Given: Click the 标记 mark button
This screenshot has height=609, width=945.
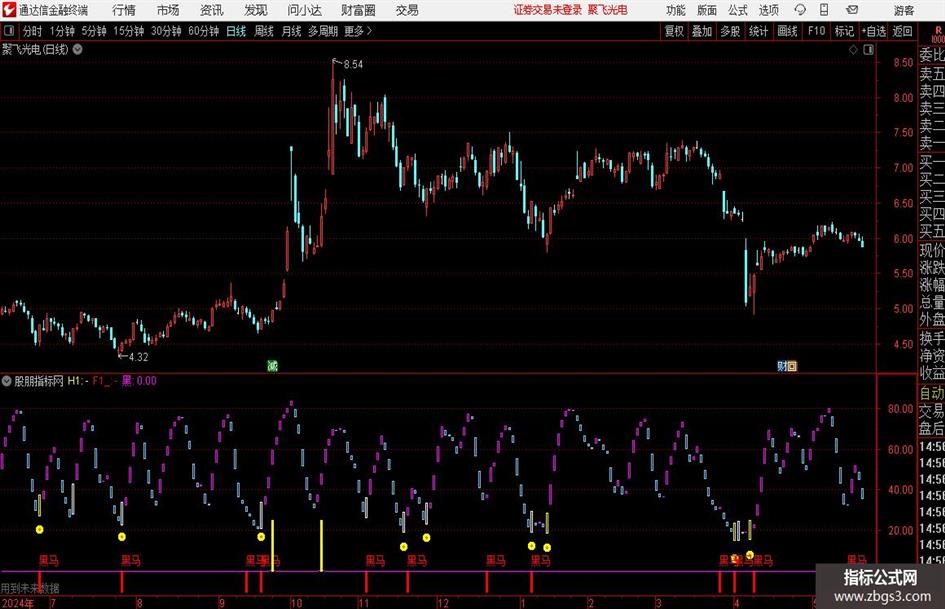Looking at the screenshot, I should tap(844, 31).
